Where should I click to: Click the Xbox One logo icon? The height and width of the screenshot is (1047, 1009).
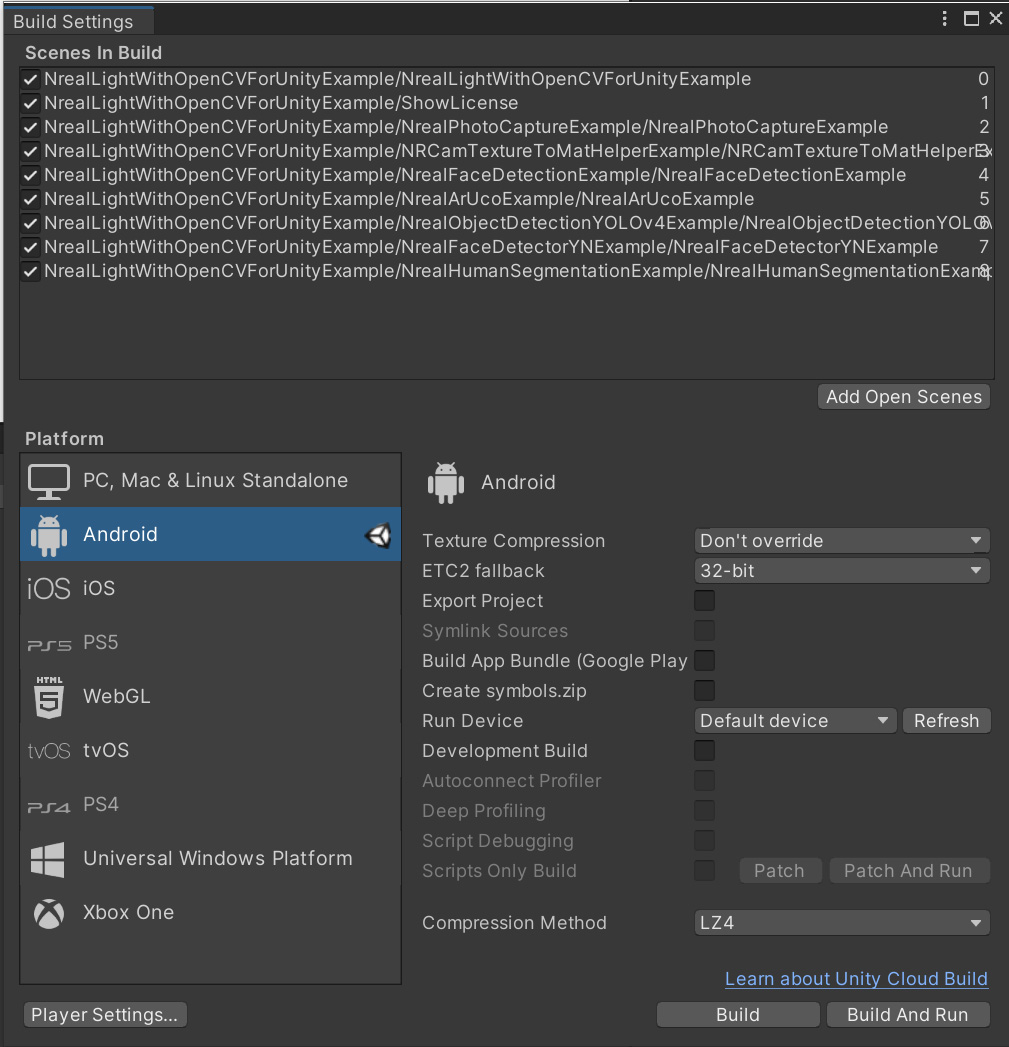(x=49, y=913)
